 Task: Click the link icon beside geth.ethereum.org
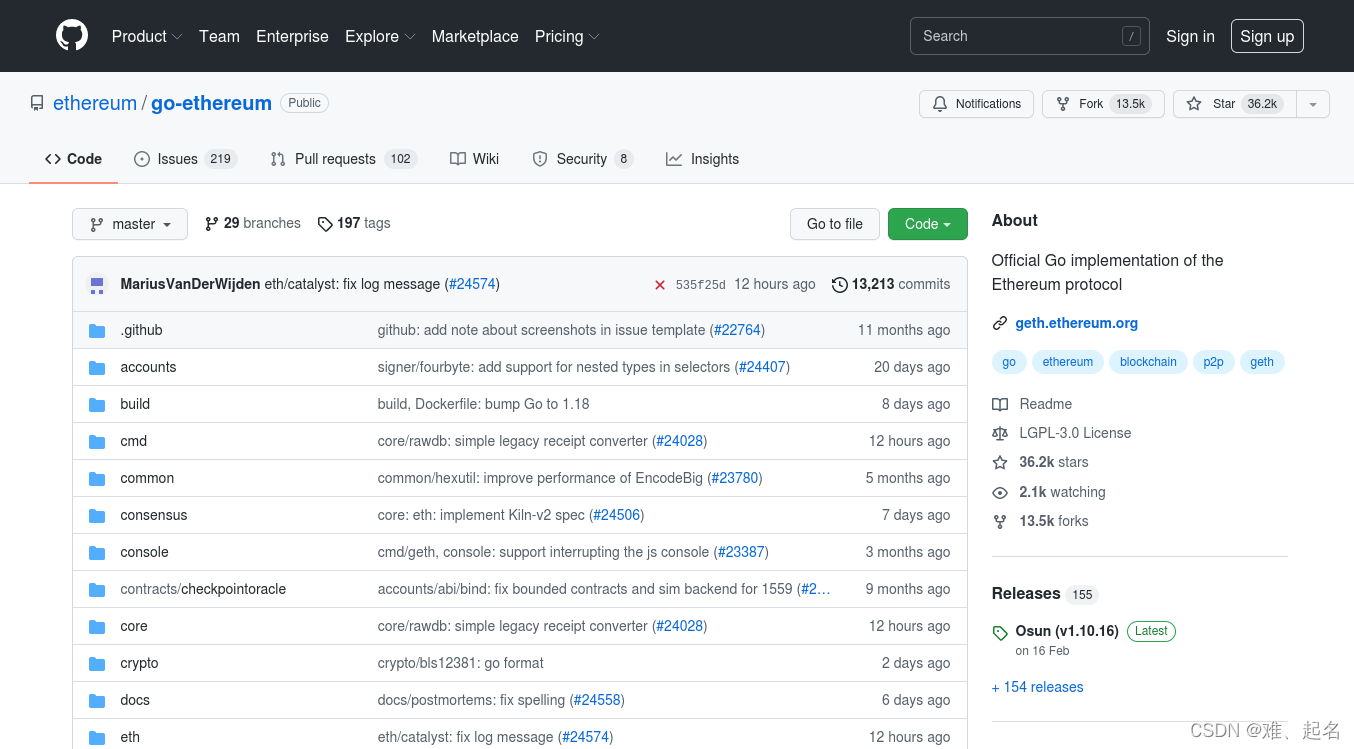coord(1000,323)
